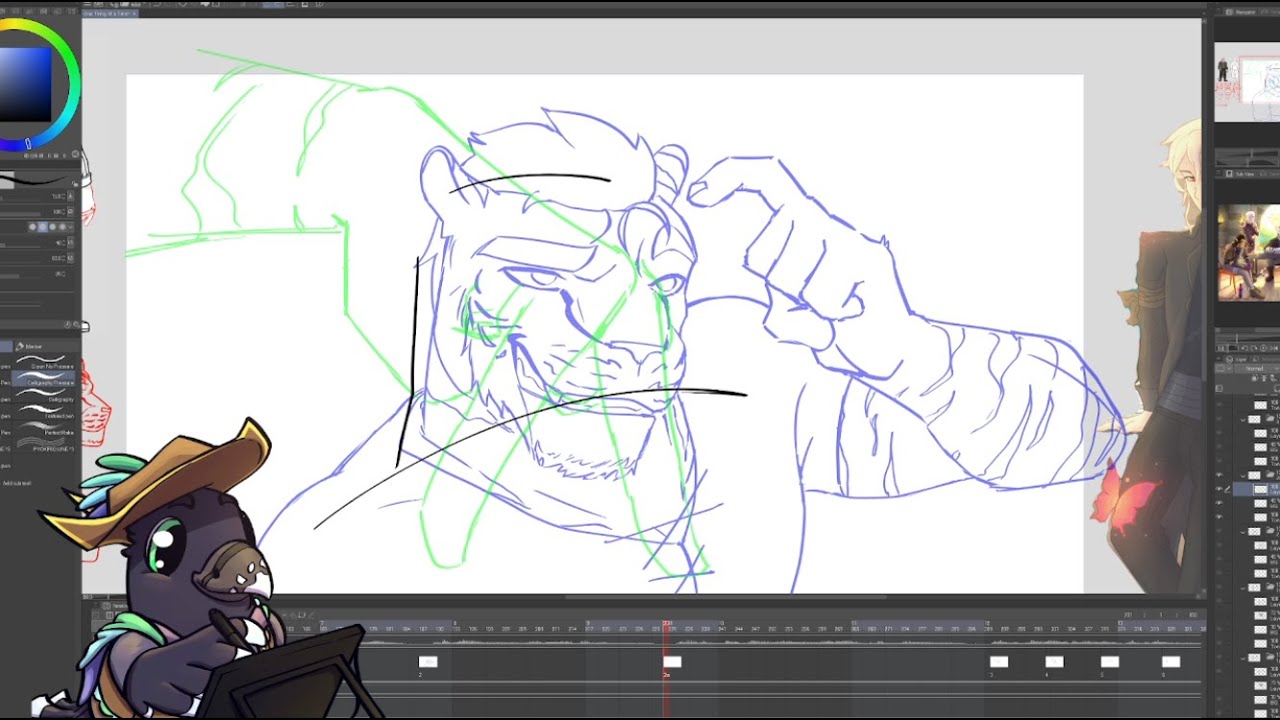Select timeline keyframe labeled 2
1280x720 pixels.
click(x=428, y=662)
